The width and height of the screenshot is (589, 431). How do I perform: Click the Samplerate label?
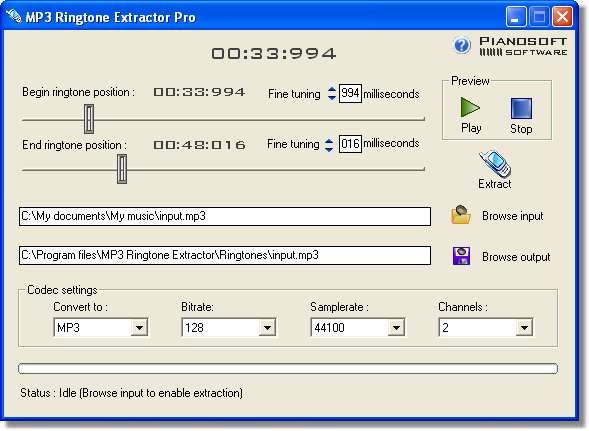point(339,307)
